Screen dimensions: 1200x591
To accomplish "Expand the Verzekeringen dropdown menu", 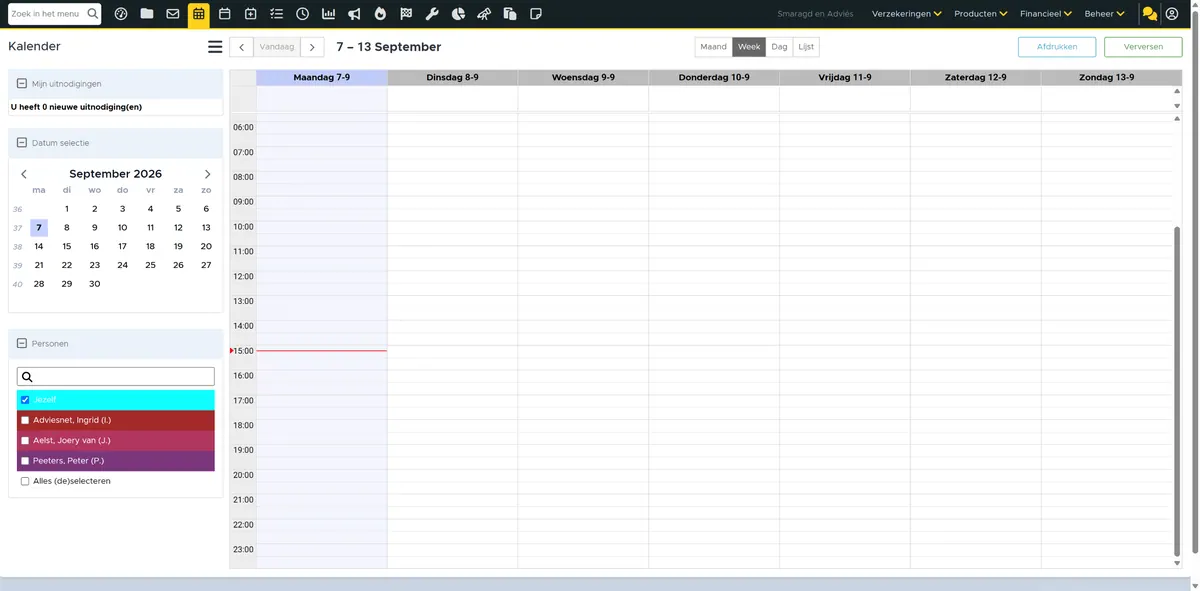I will (906, 14).
